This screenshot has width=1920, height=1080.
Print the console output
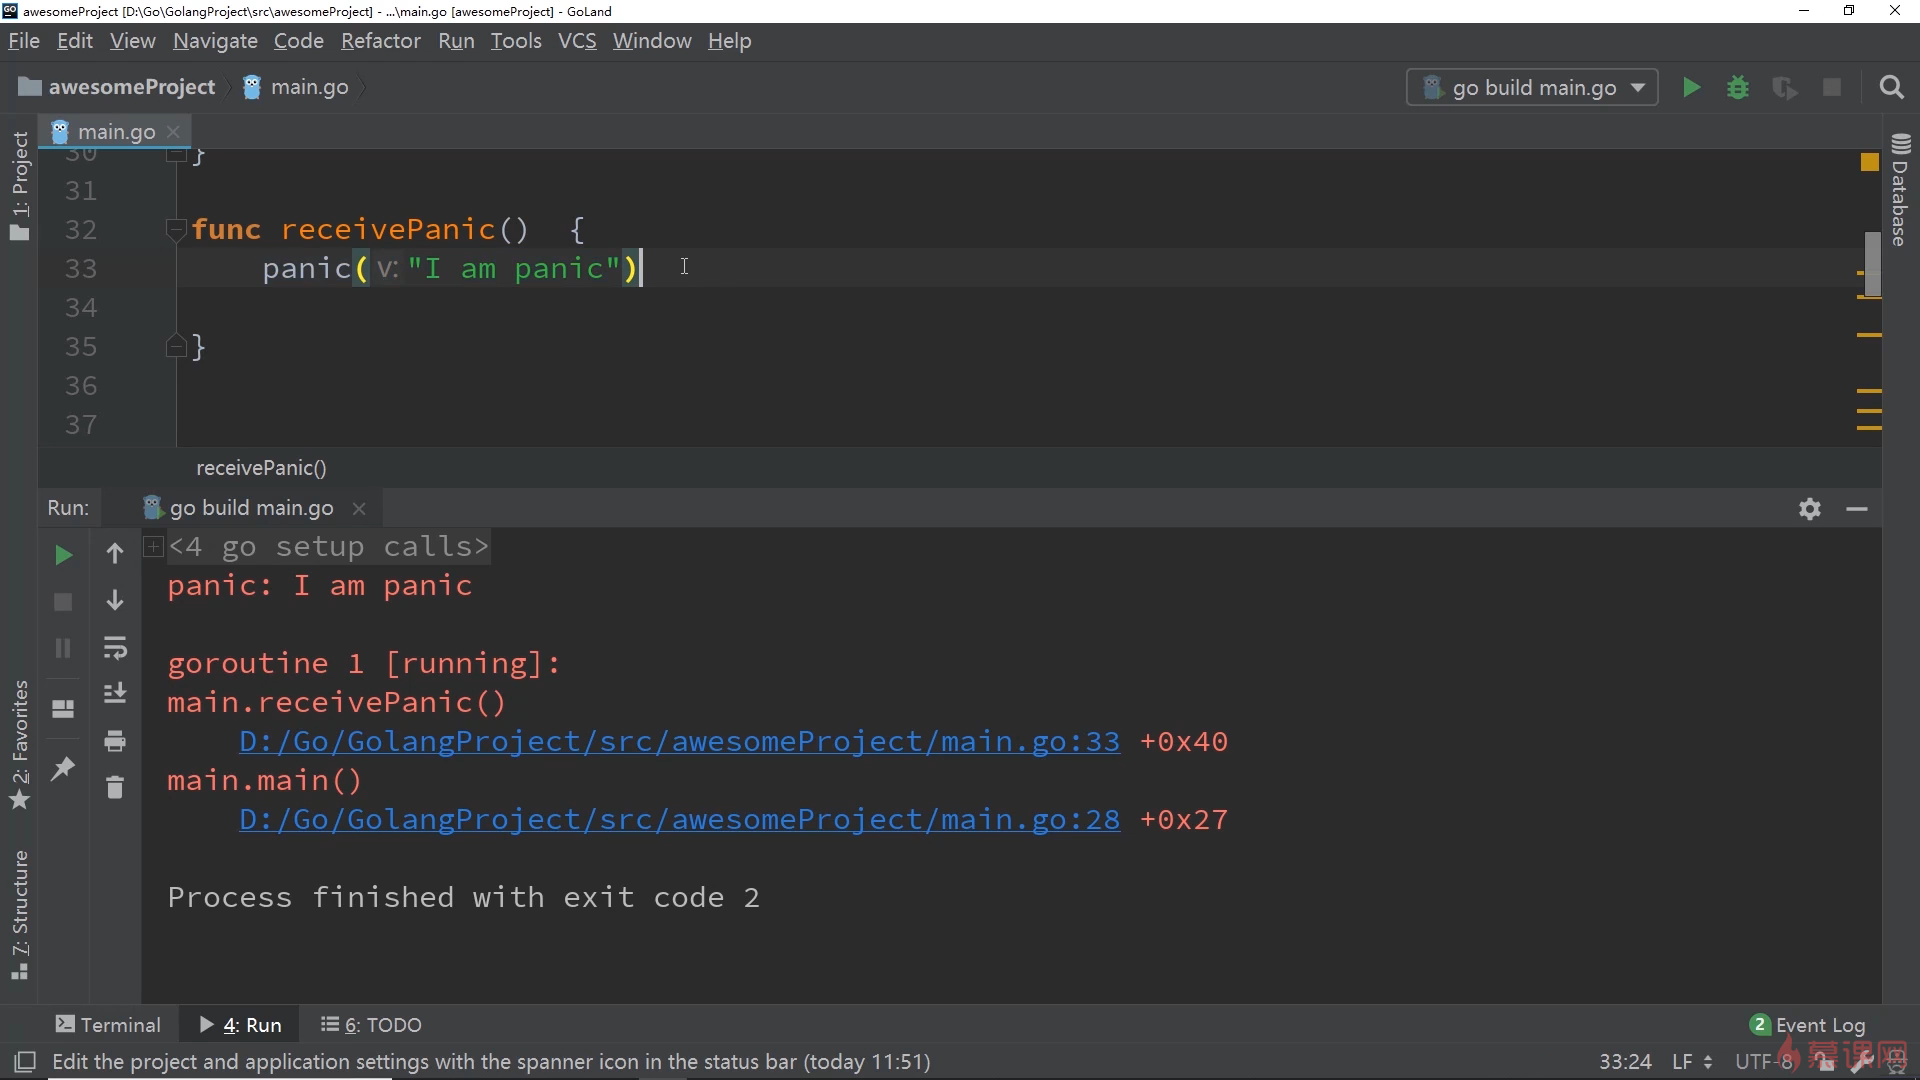click(x=115, y=741)
